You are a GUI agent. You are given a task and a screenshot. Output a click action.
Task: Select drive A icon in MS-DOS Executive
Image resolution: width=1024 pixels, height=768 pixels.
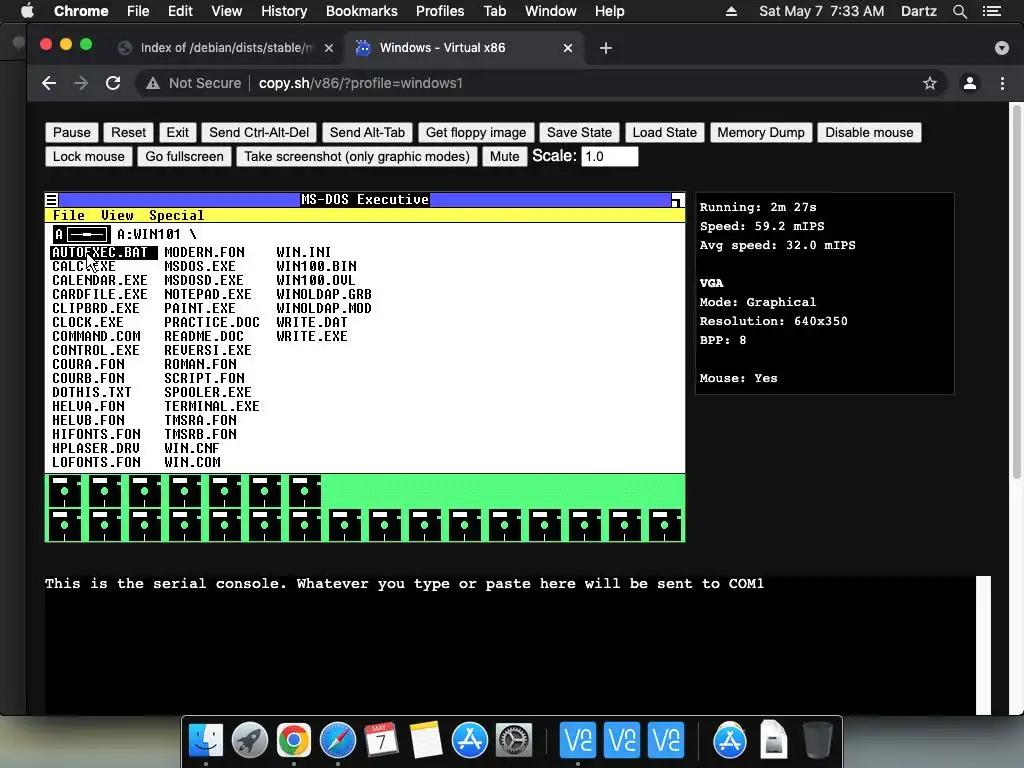coord(81,234)
